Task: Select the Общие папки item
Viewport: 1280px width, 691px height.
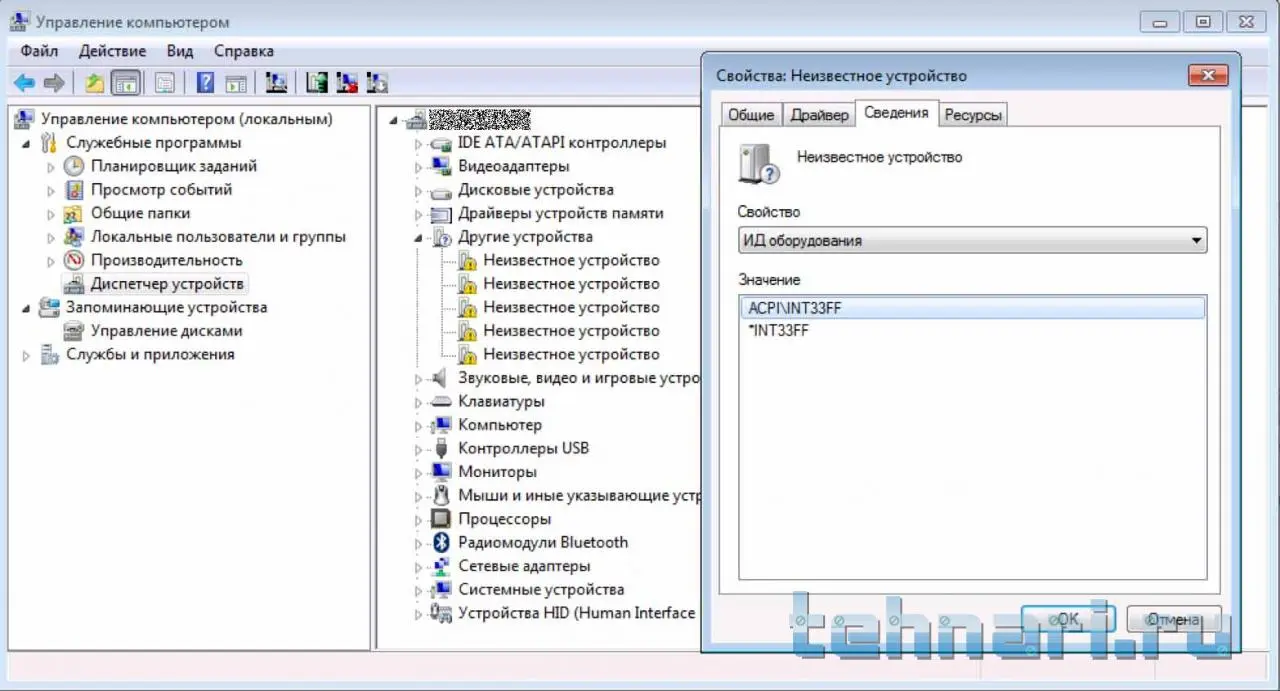Action: (140, 213)
